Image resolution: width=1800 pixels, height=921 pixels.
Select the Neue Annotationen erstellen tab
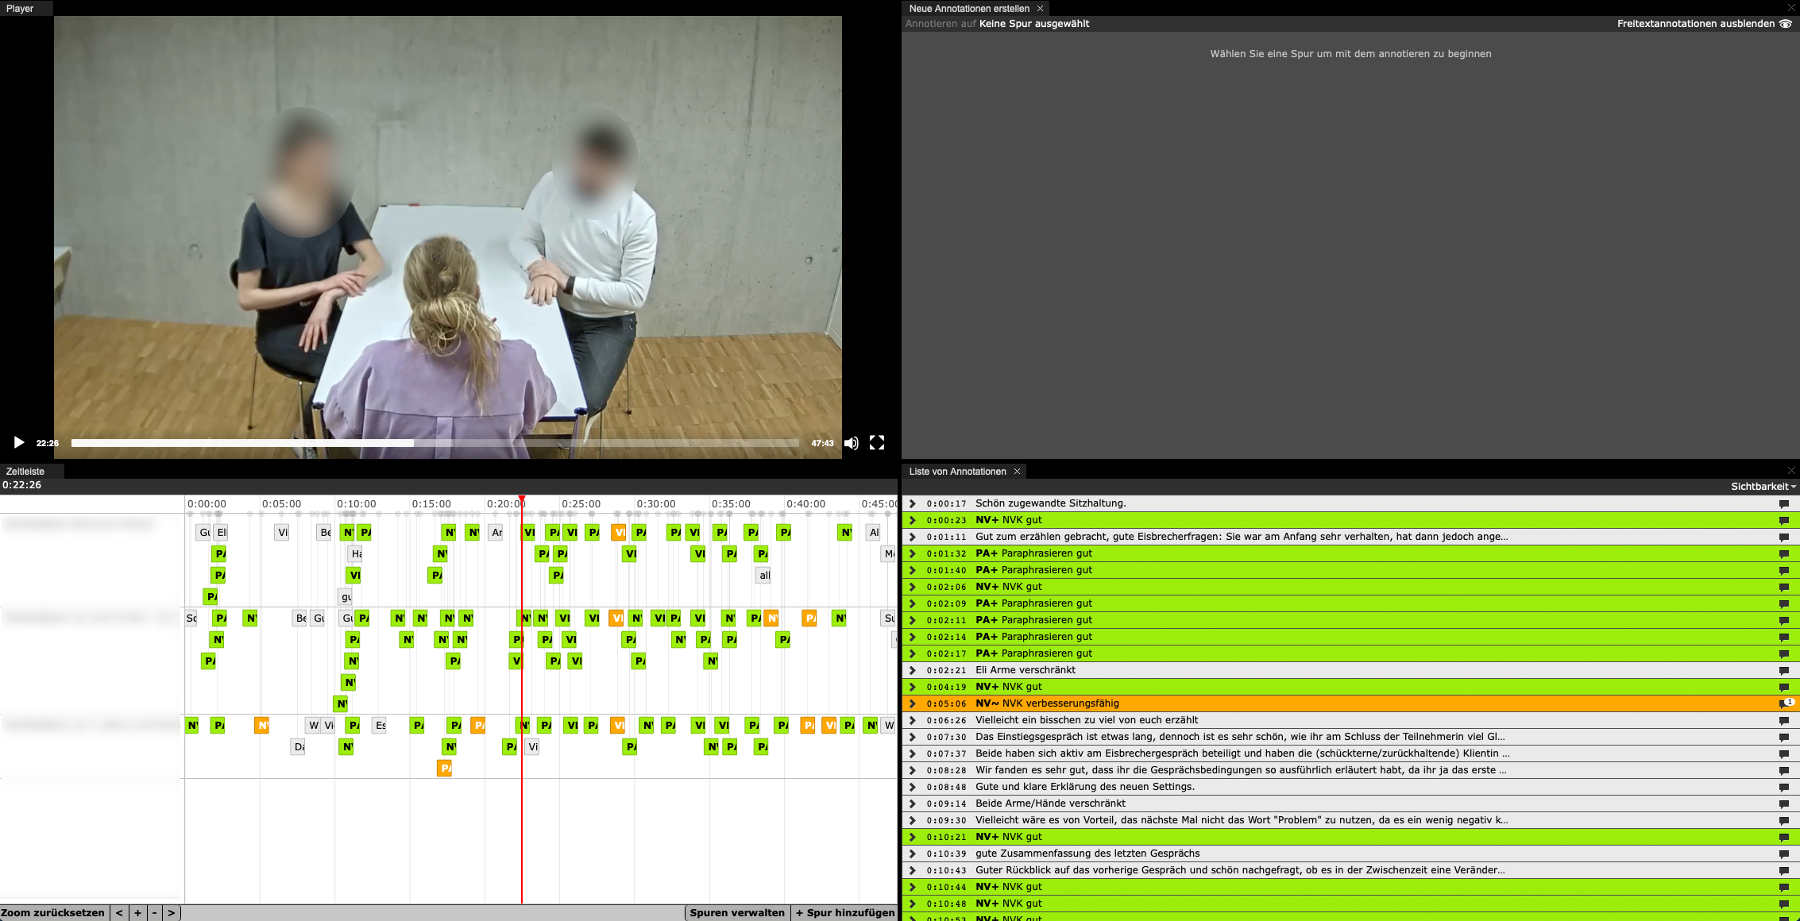(x=968, y=9)
